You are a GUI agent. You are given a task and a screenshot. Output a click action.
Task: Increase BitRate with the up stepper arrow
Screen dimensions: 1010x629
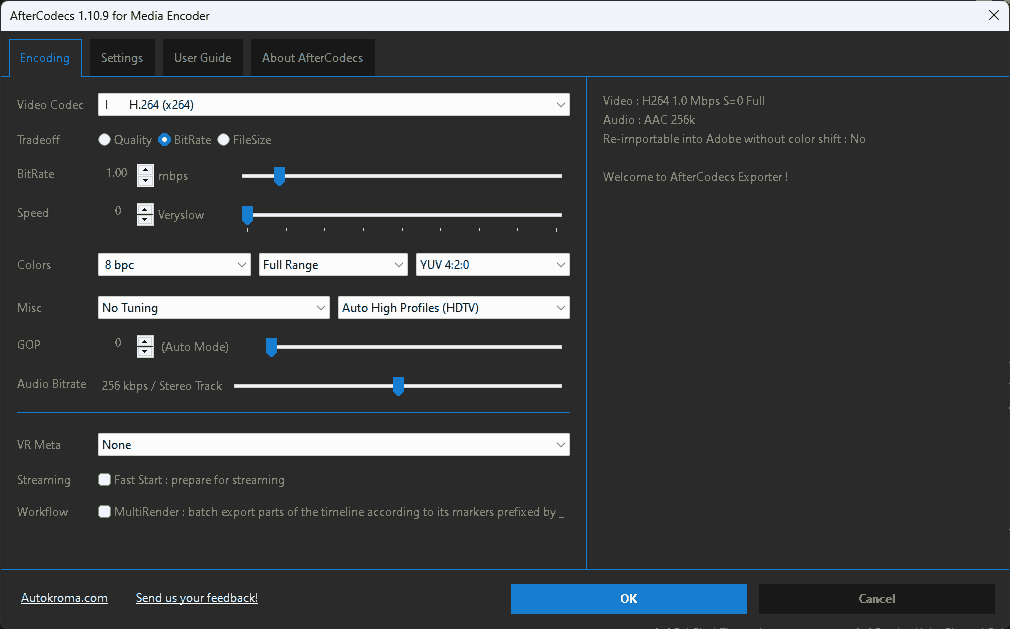(x=146, y=171)
